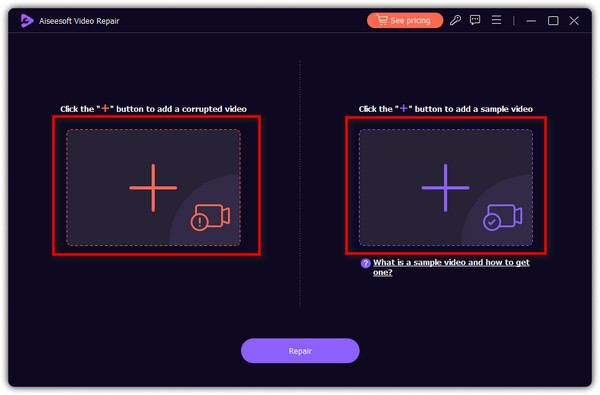Start repairing with the Repair button
The width and height of the screenshot is (600, 395).
(x=300, y=351)
